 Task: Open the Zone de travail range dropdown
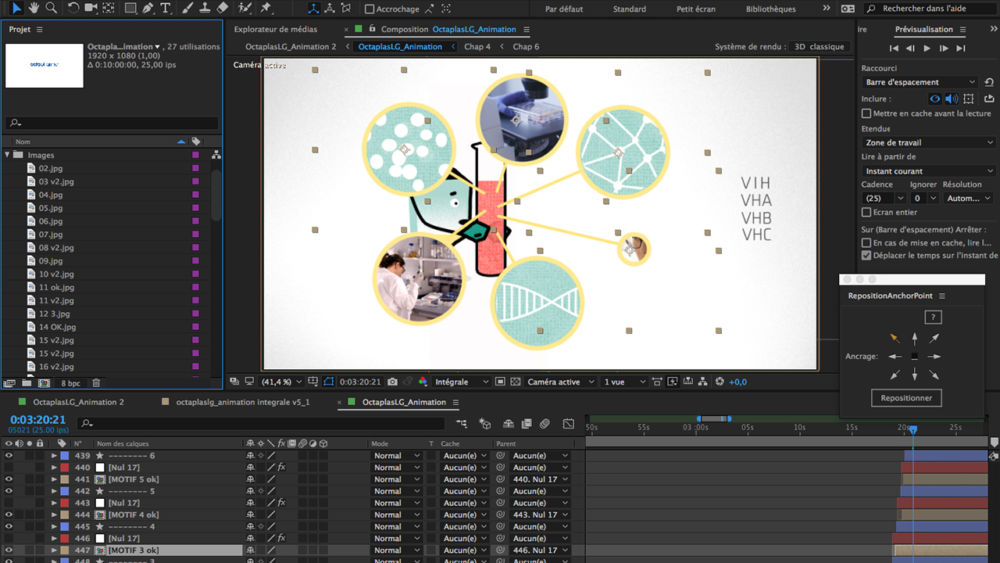click(929, 142)
